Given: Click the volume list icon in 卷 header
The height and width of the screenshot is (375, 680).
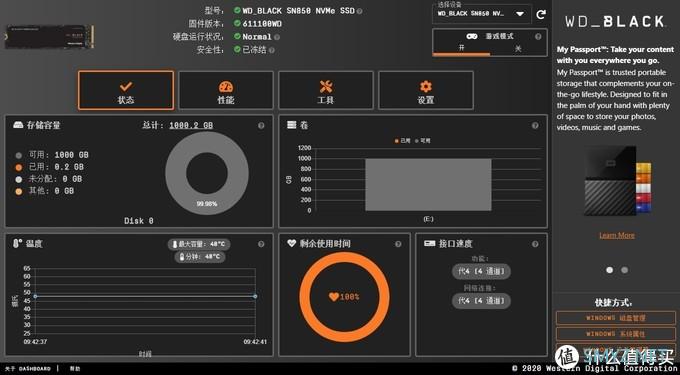Looking at the screenshot, I should [x=292, y=125].
